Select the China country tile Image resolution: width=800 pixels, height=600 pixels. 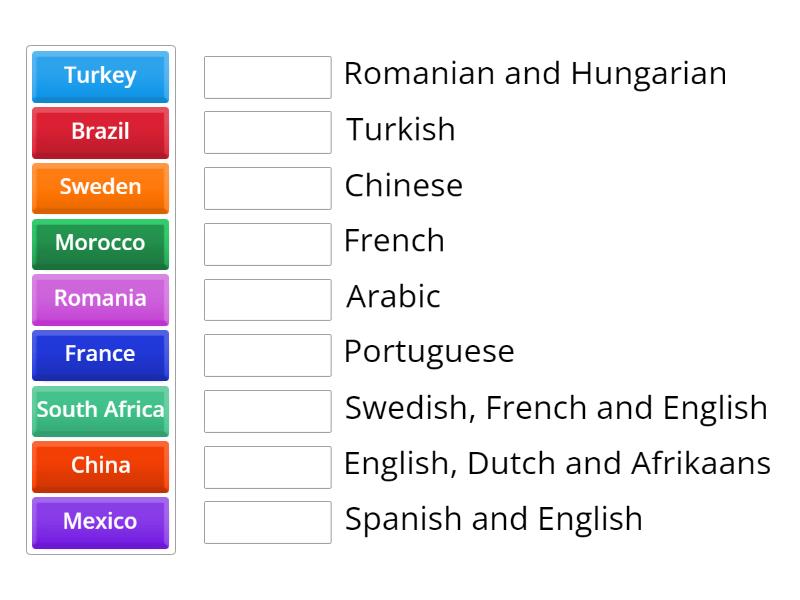[100, 466]
